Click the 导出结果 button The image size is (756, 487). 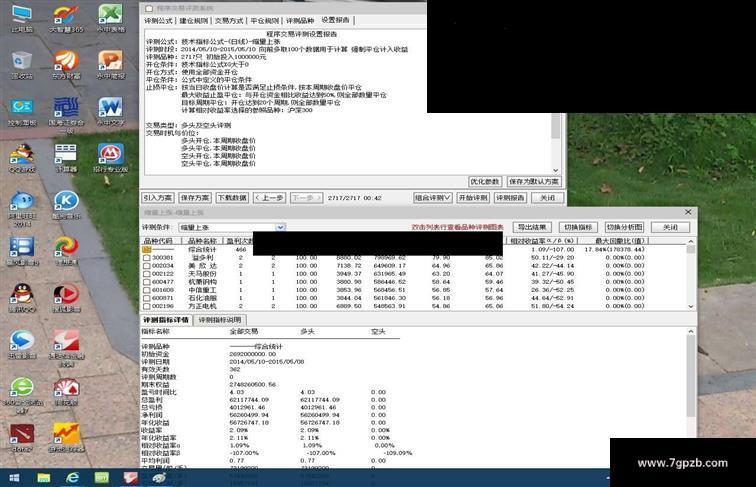(532, 227)
